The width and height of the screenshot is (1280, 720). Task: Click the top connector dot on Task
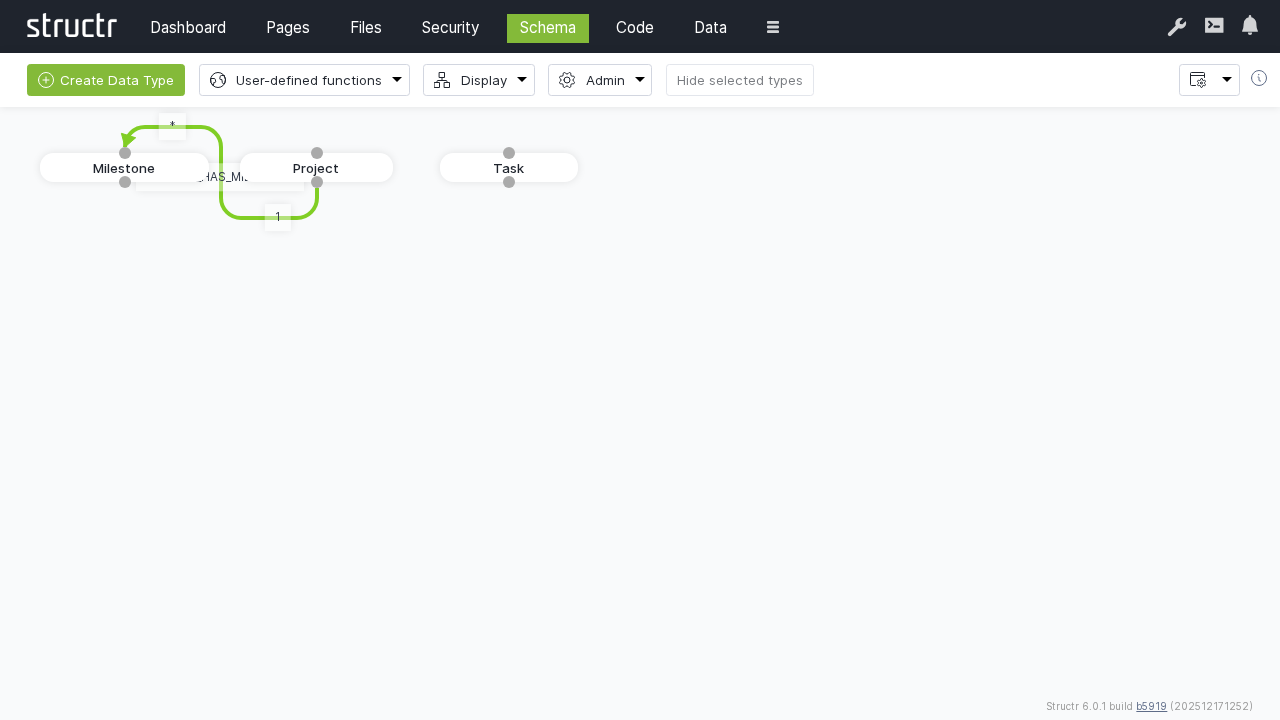[x=509, y=153]
